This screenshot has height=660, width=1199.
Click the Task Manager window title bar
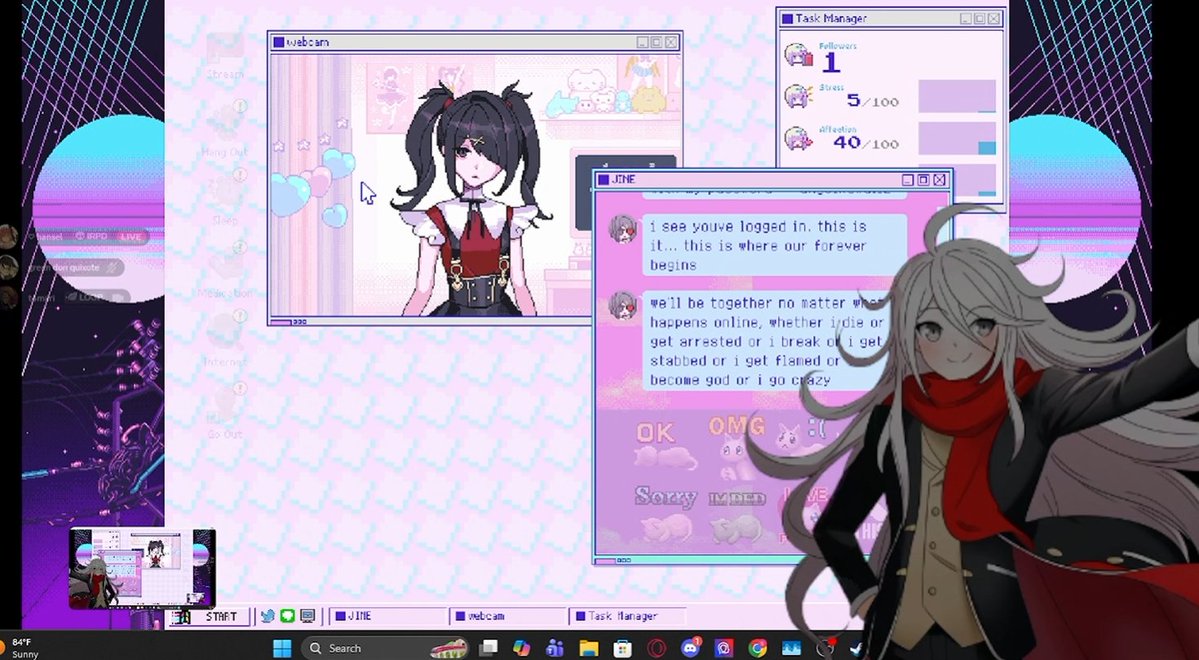[x=891, y=18]
